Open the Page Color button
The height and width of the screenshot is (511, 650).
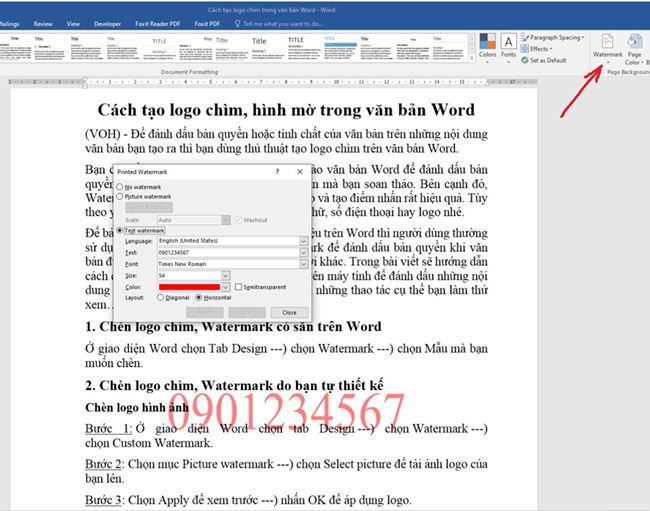click(634, 50)
